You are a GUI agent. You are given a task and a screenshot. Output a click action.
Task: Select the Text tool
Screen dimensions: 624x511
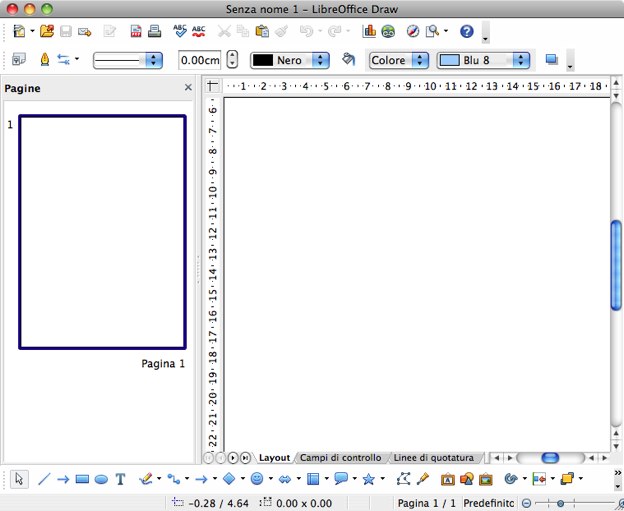point(120,479)
